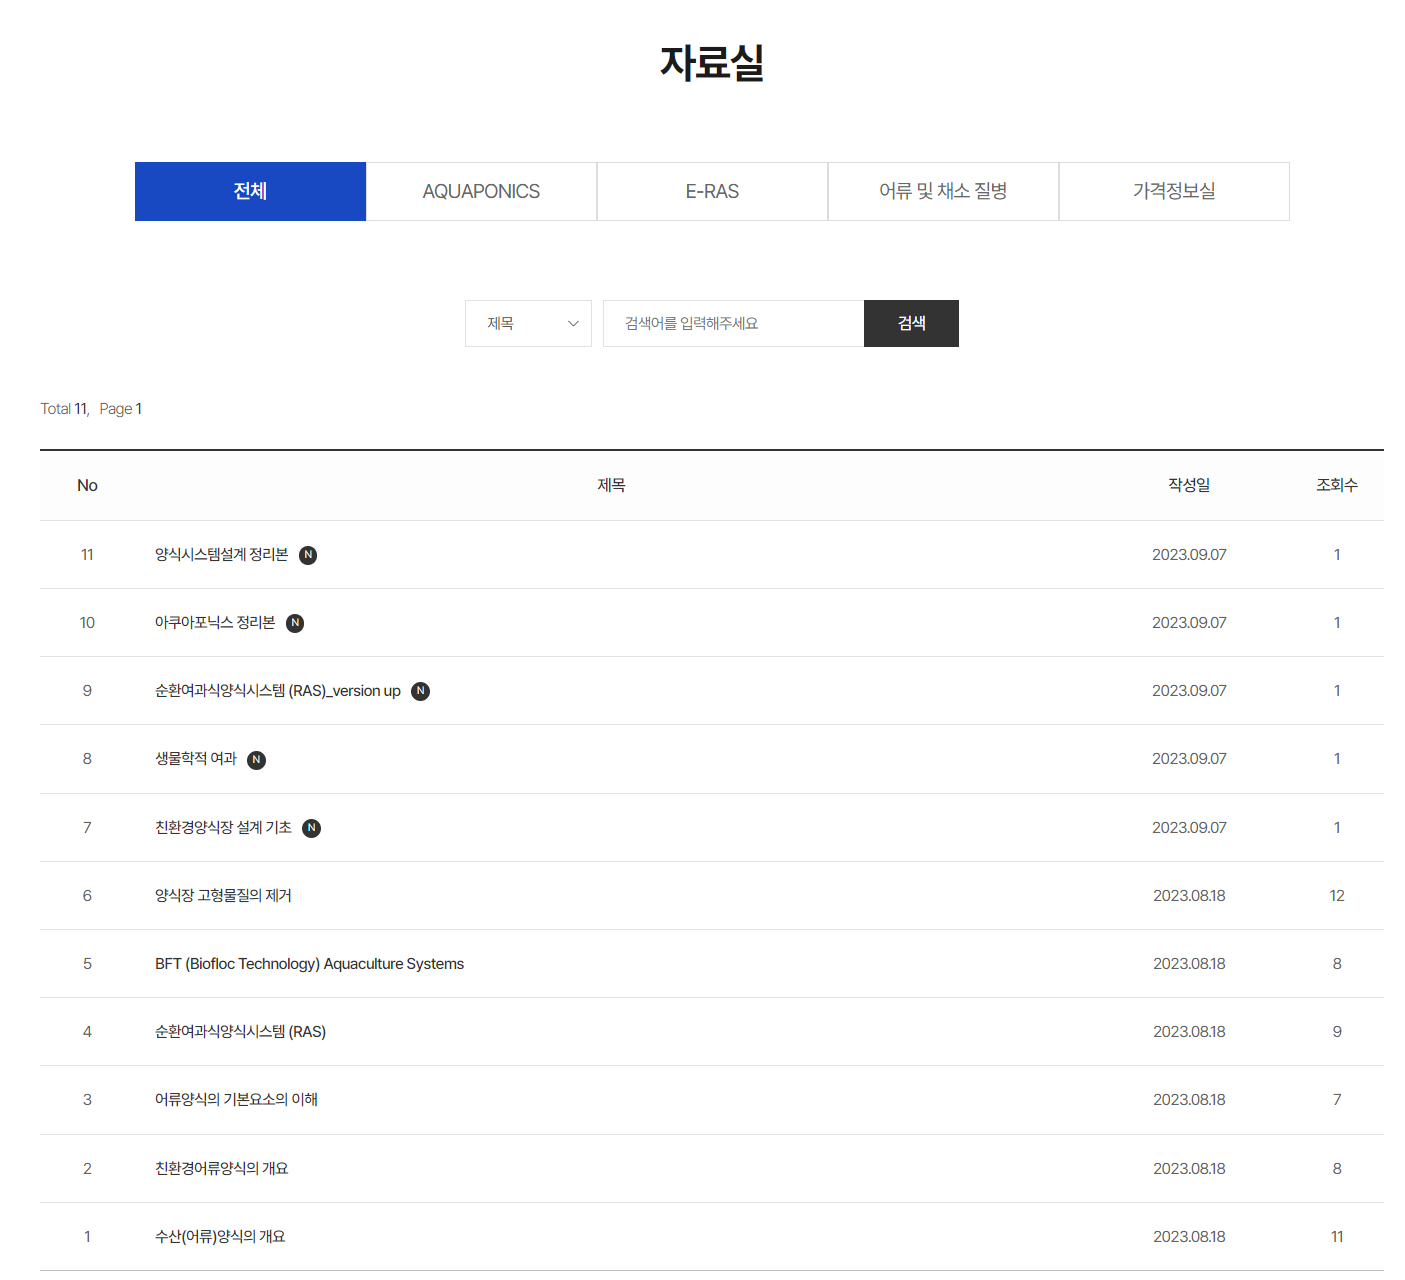Open post 수산(어류)양식의 개요

coord(220,1236)
